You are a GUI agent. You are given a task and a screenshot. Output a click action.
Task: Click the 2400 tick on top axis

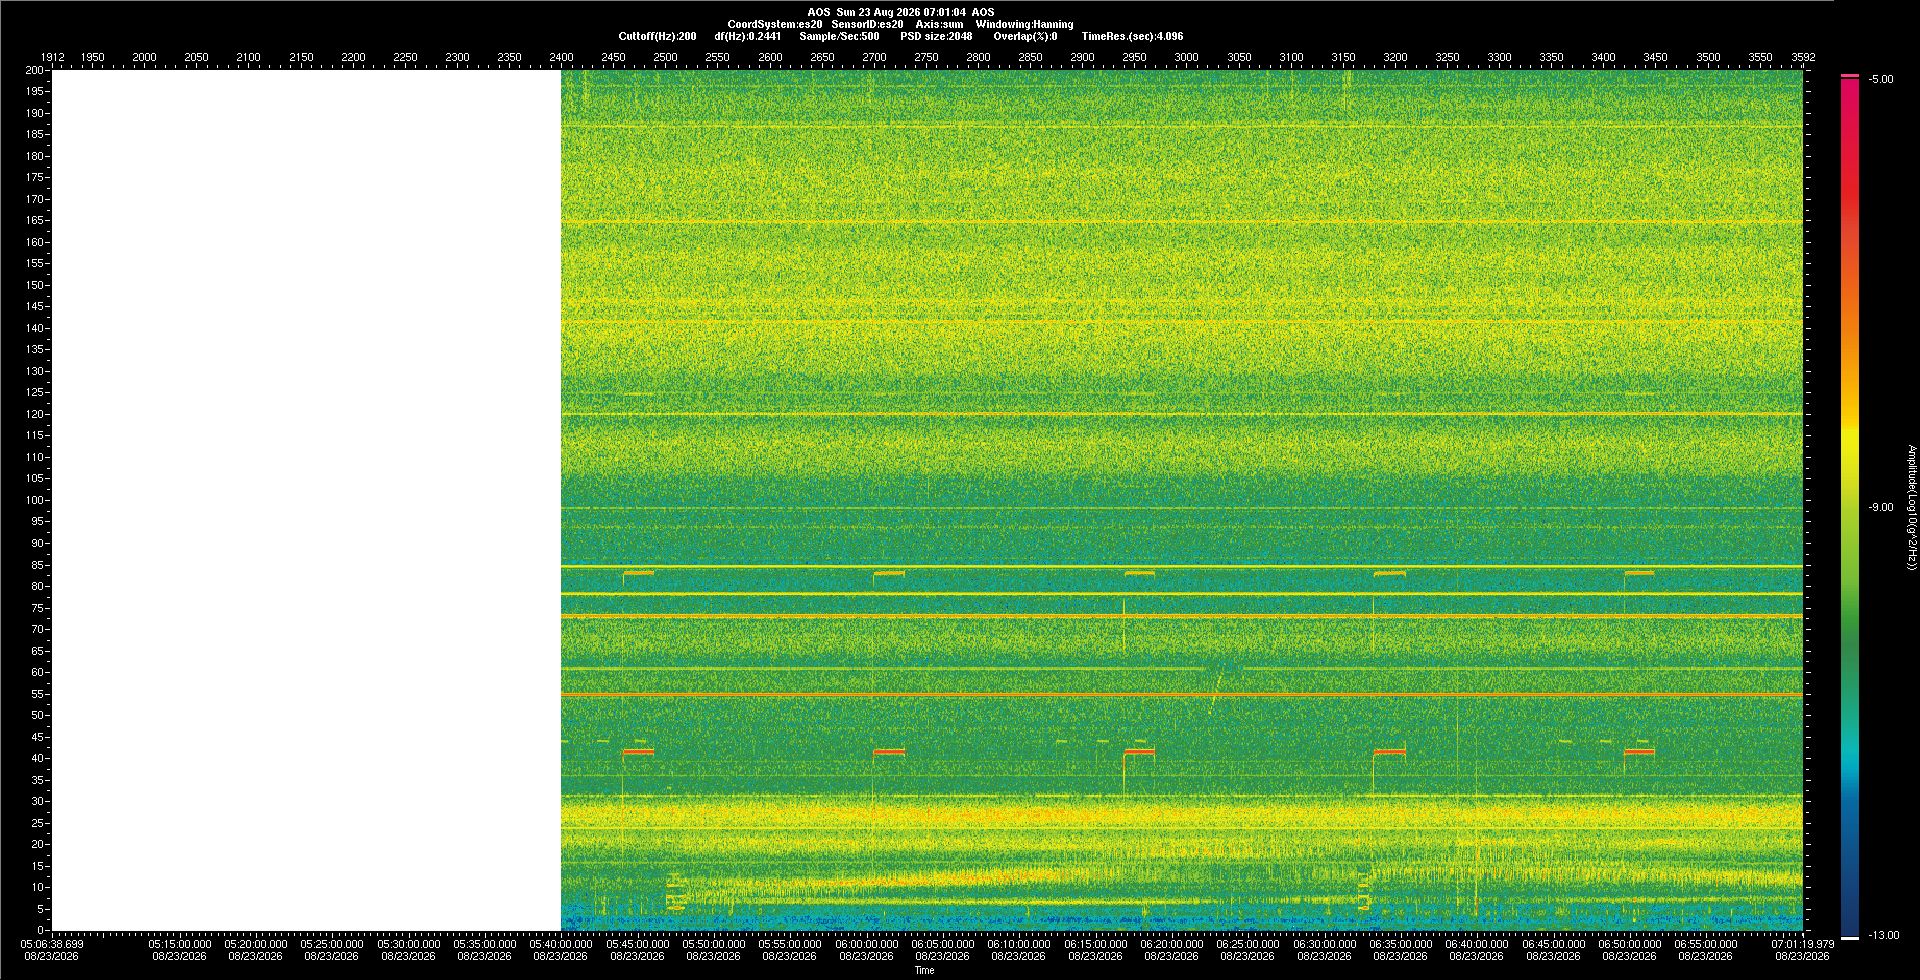(x=561, y=57)
